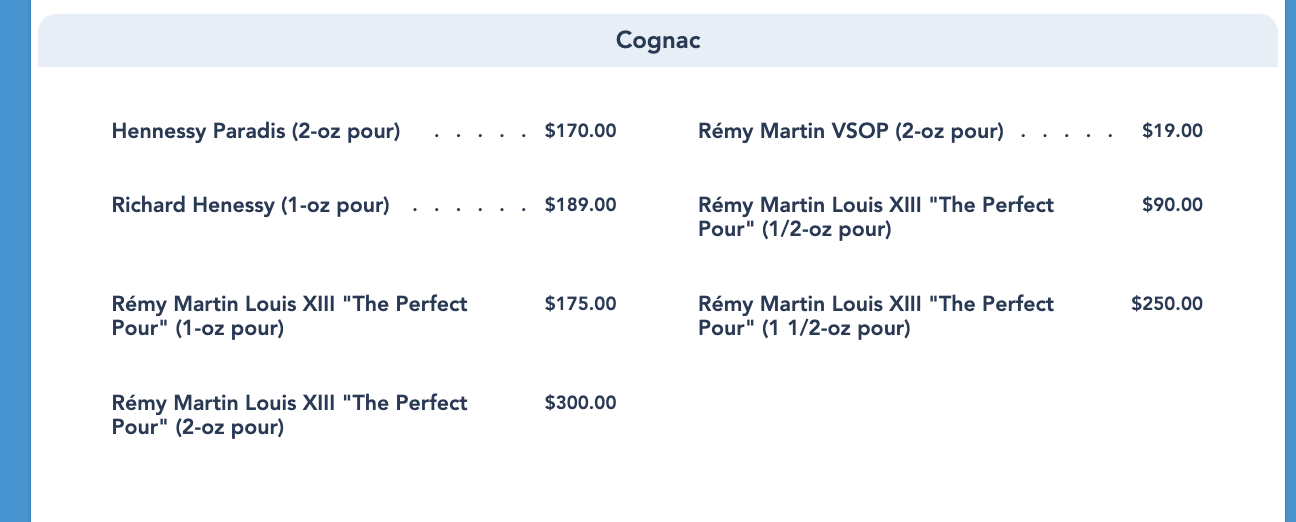The image size is (1296, 522).
Task: Click the $90.00 price
Action: point(1172,205)
